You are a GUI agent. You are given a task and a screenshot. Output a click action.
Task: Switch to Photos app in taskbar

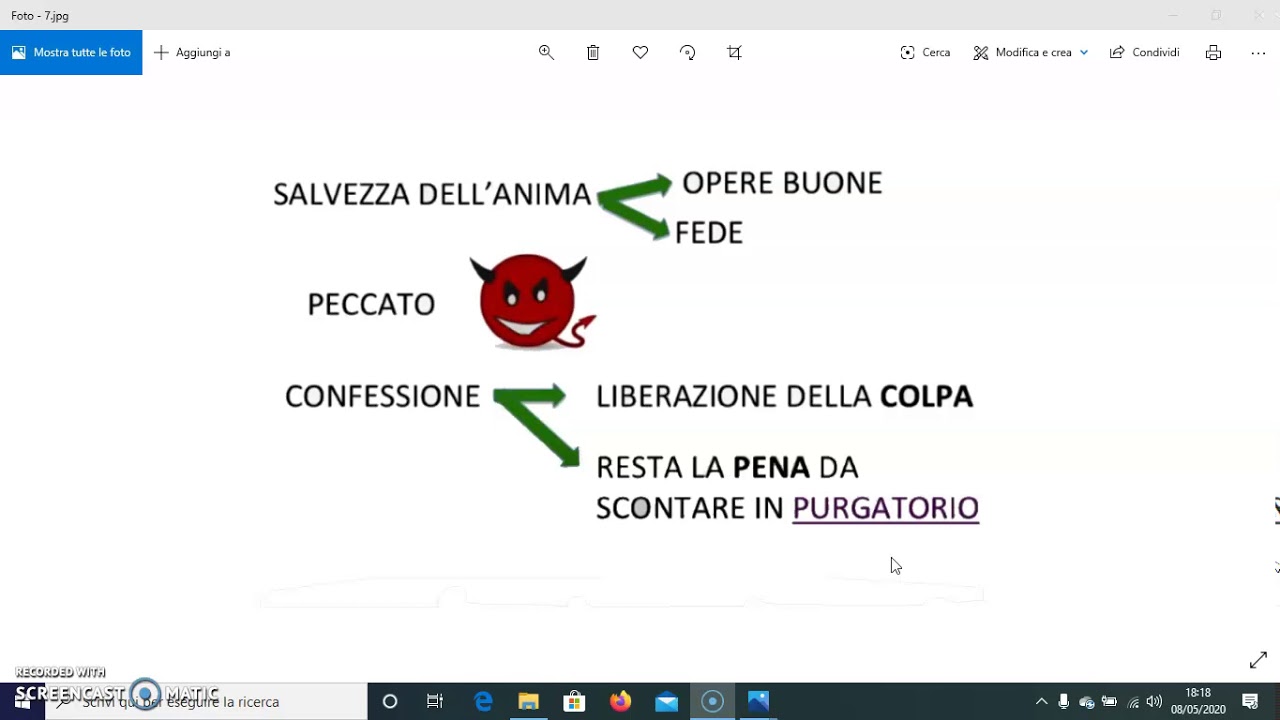[x=758, y=701]
